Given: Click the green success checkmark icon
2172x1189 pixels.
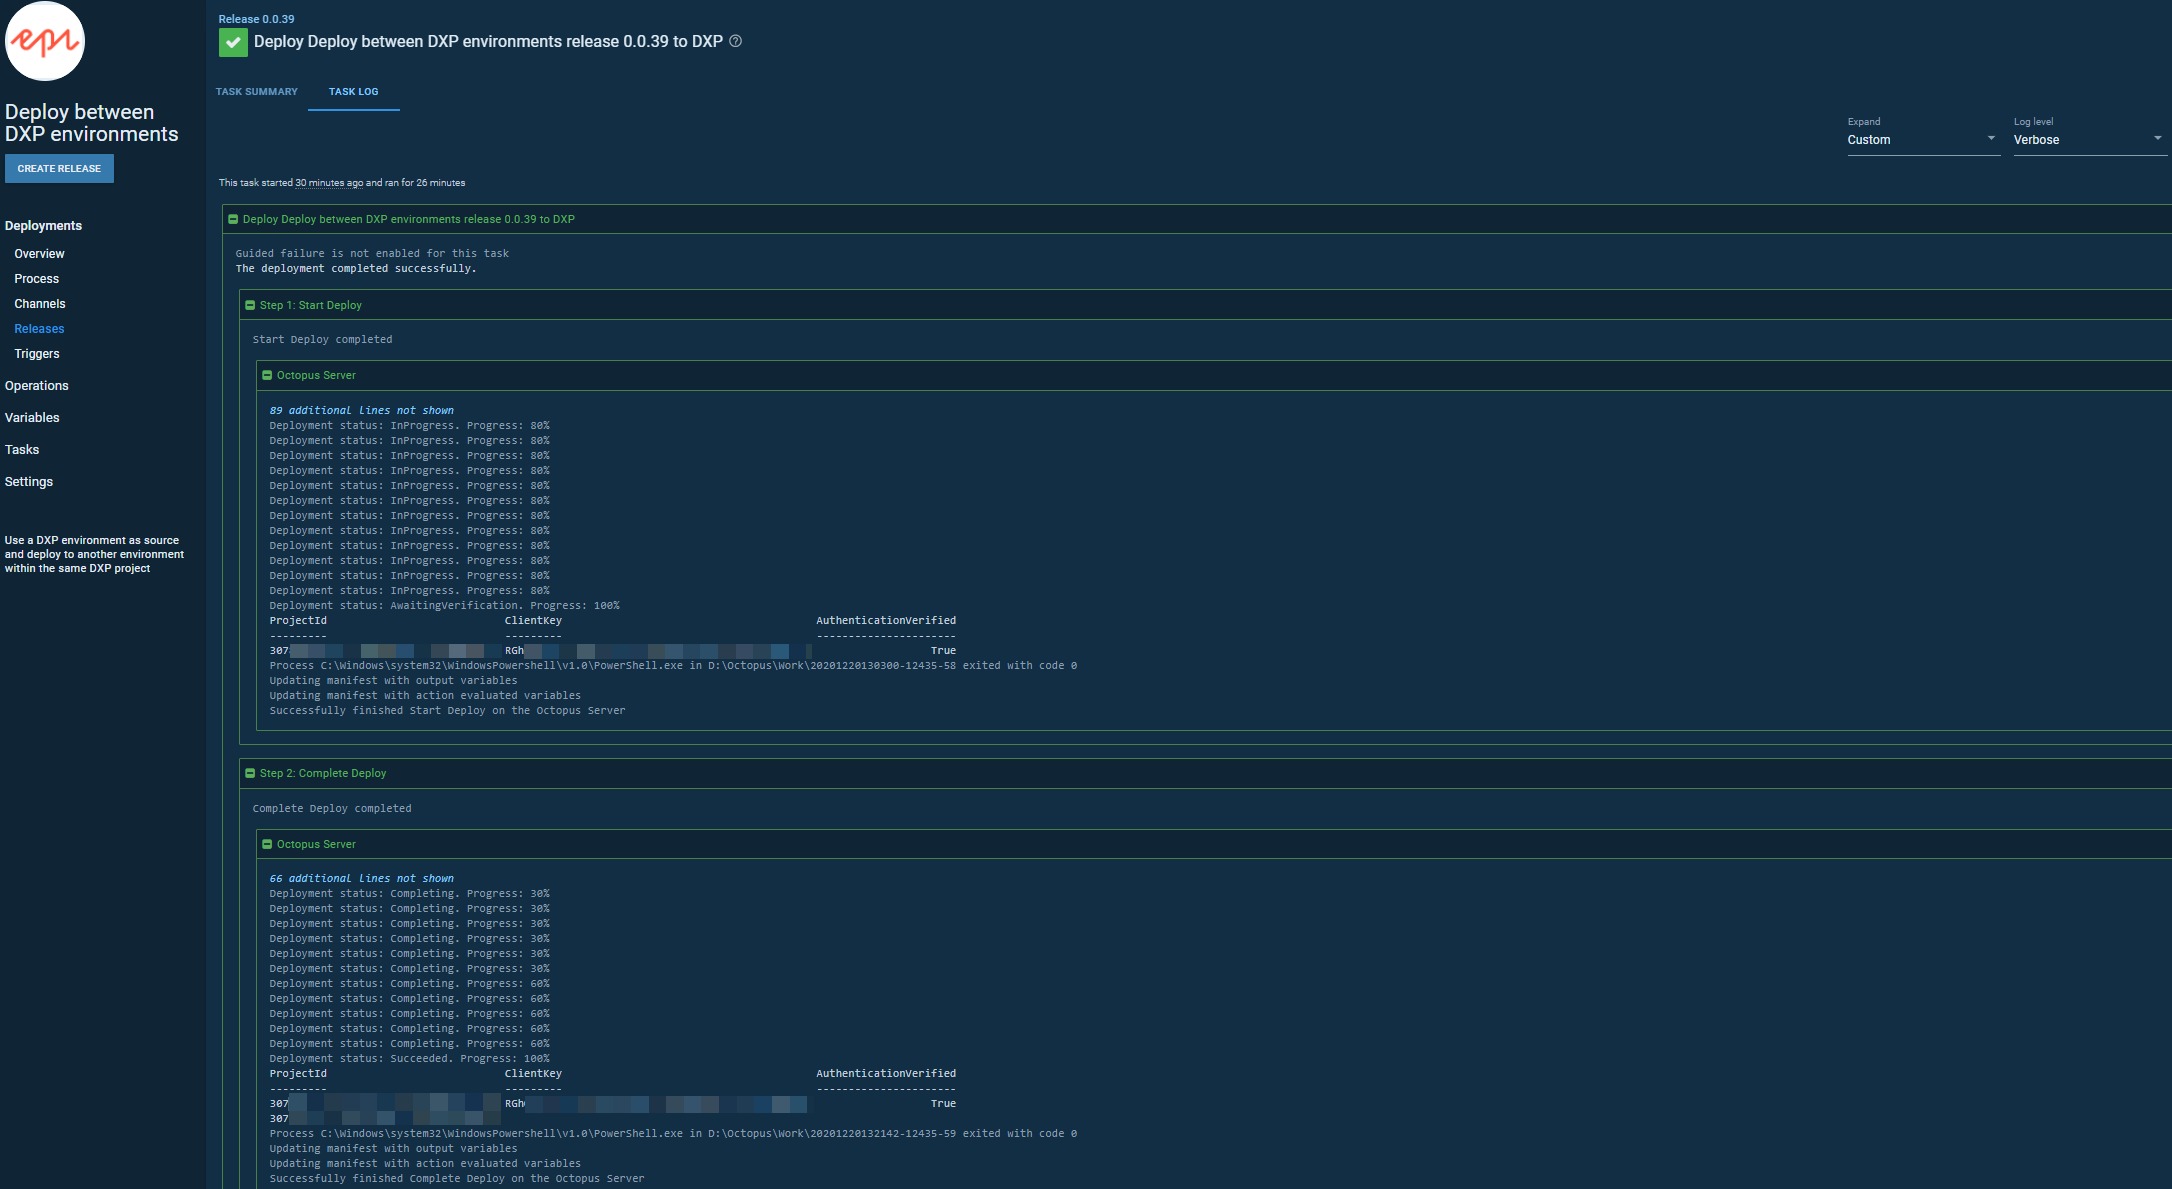Looking at the screenshot, I should [233, 42].
